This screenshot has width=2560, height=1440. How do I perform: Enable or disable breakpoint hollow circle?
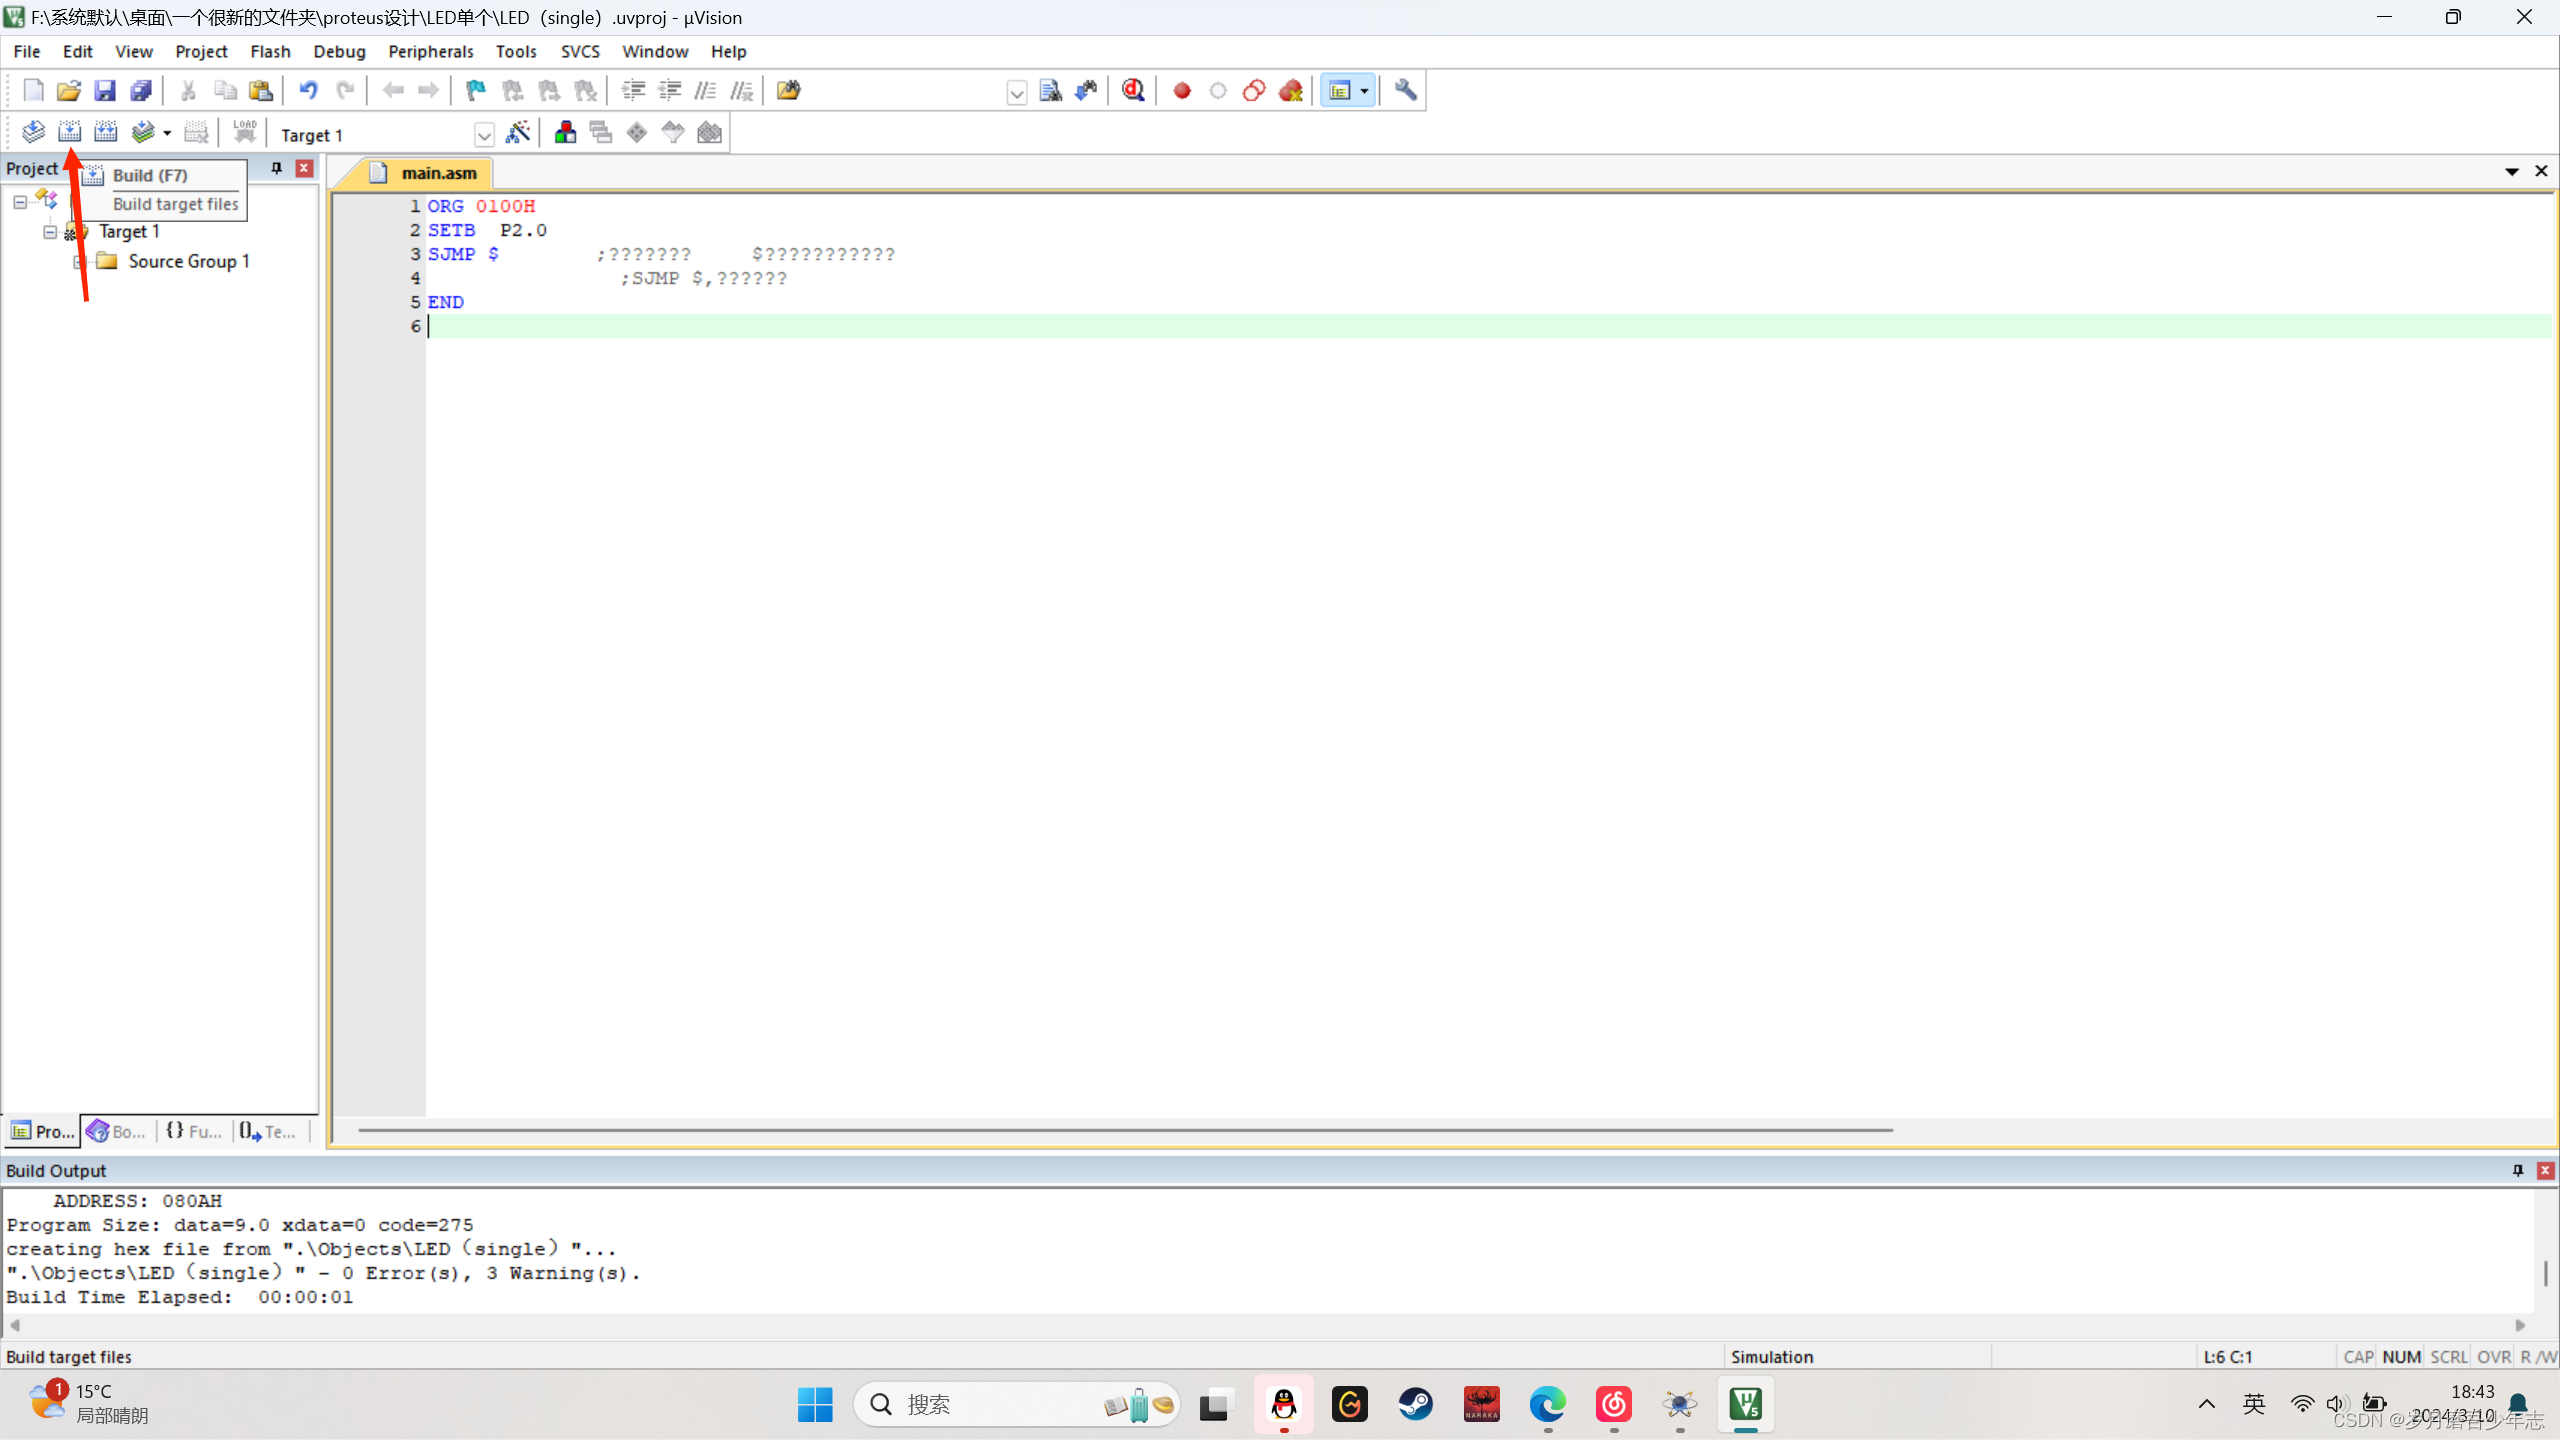coord(1218,91)
